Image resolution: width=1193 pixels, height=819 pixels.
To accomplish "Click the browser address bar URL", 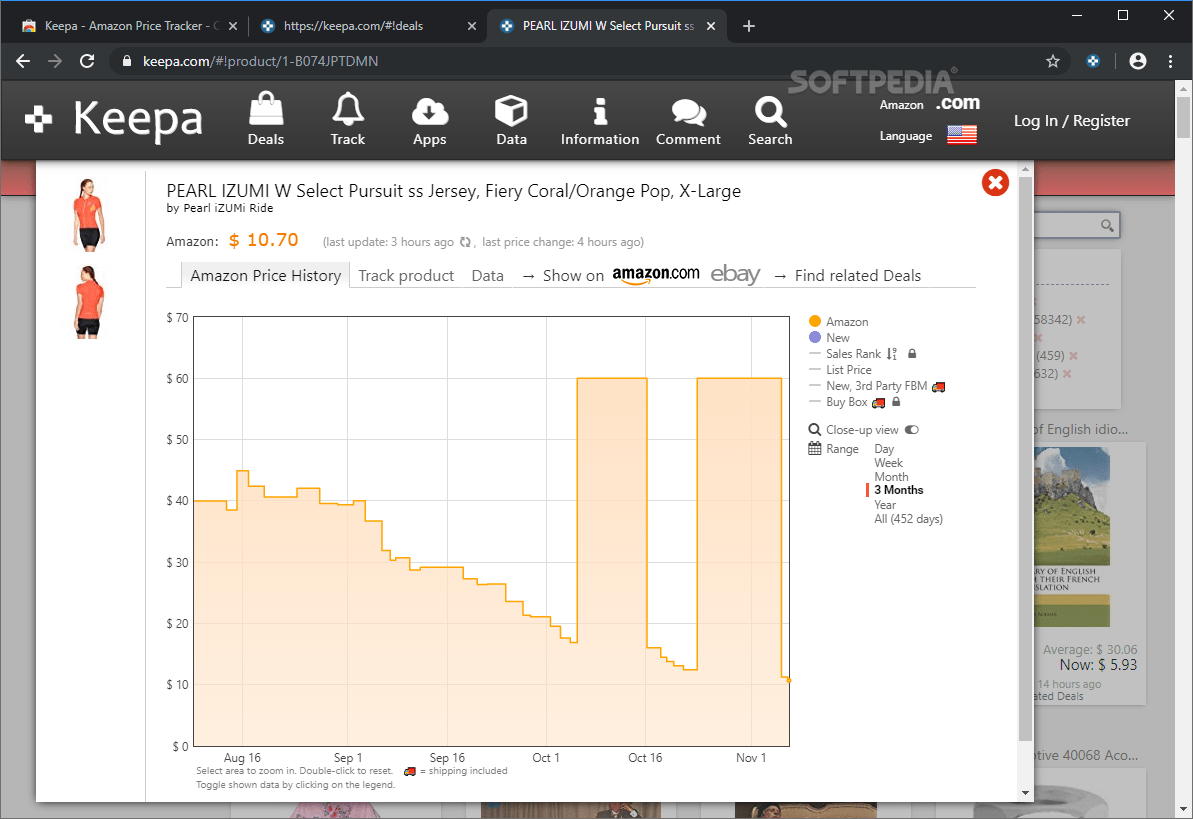I will tap(260, 61).
